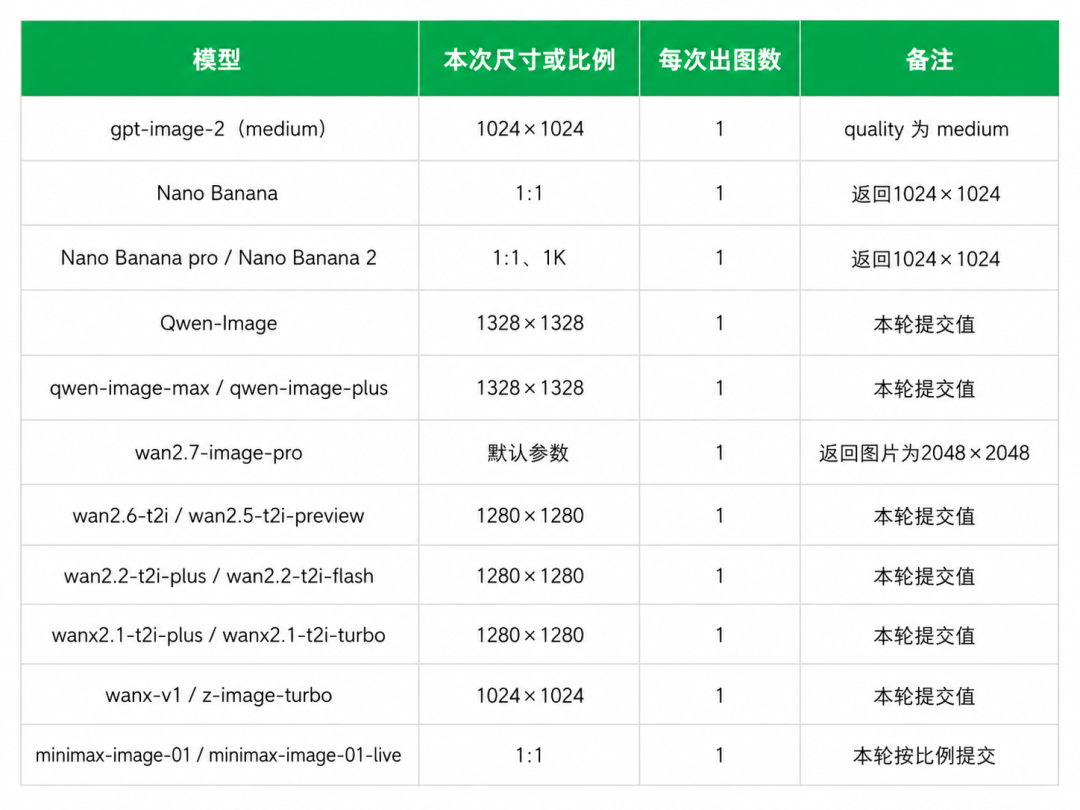The width and height of the screenshot is (1080, 810).
Task: Select the Qwen-Image model cell
Action: [218, 323]
